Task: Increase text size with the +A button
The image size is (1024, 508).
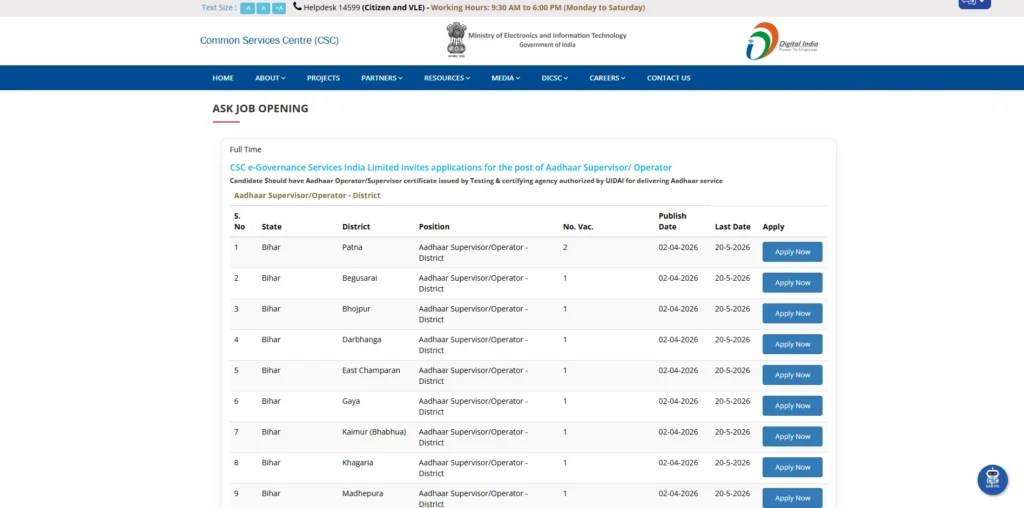Action: [x=279, y=8]
